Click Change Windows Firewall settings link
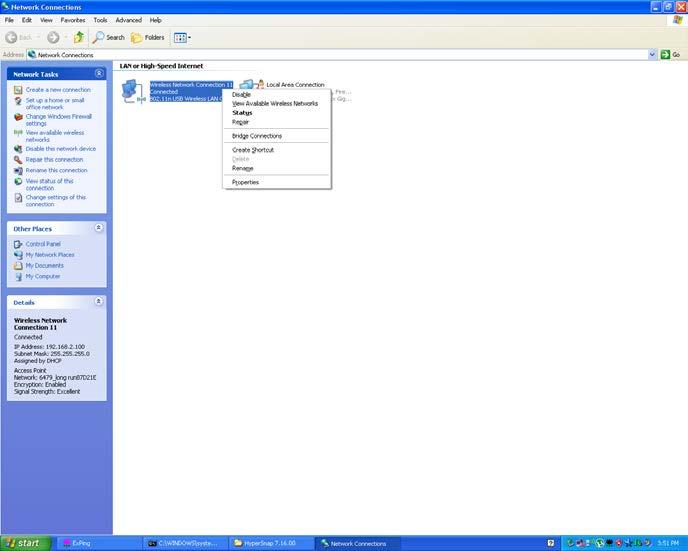688x551 pixels. coord(58,120)
